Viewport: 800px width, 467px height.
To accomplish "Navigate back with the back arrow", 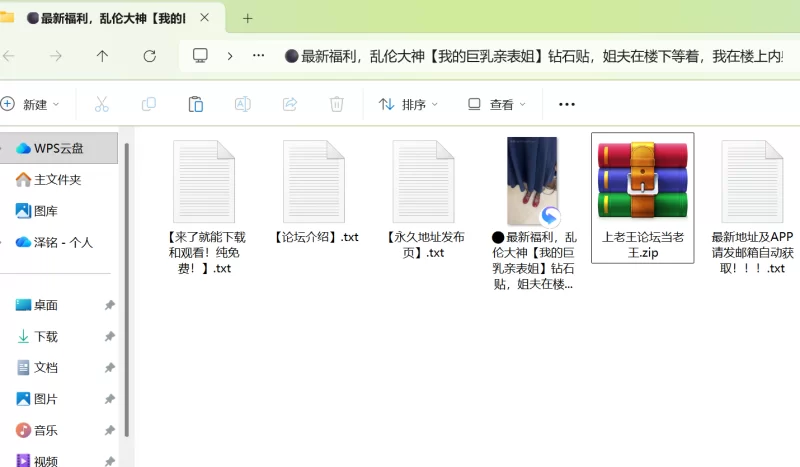I will click(9, 56).
